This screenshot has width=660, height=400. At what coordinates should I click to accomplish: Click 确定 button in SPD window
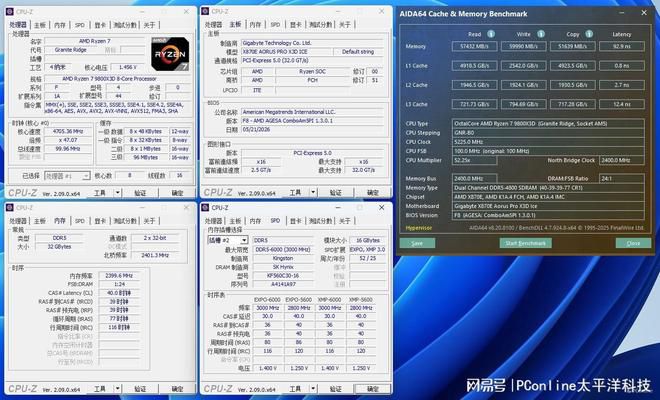(x=373, y=389)
